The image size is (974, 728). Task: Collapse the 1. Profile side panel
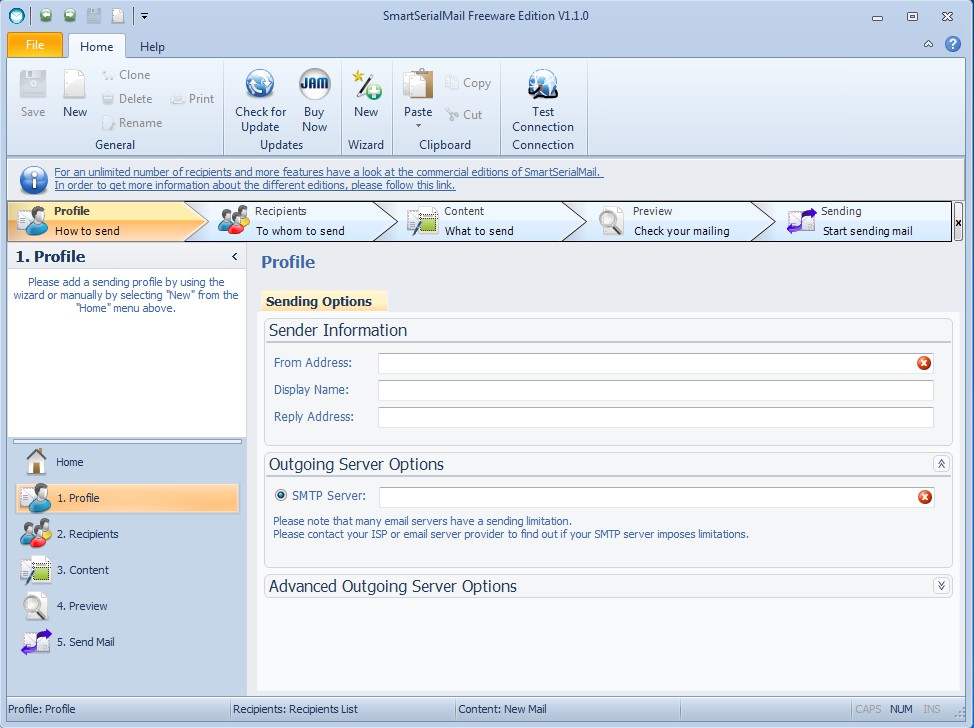(x=235, y=257)
